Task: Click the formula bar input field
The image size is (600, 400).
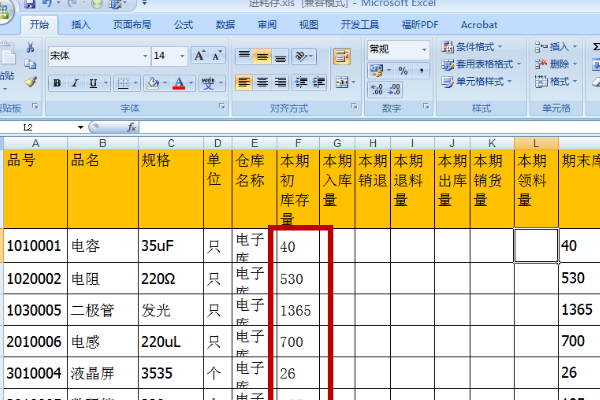Action: (370, 127)
